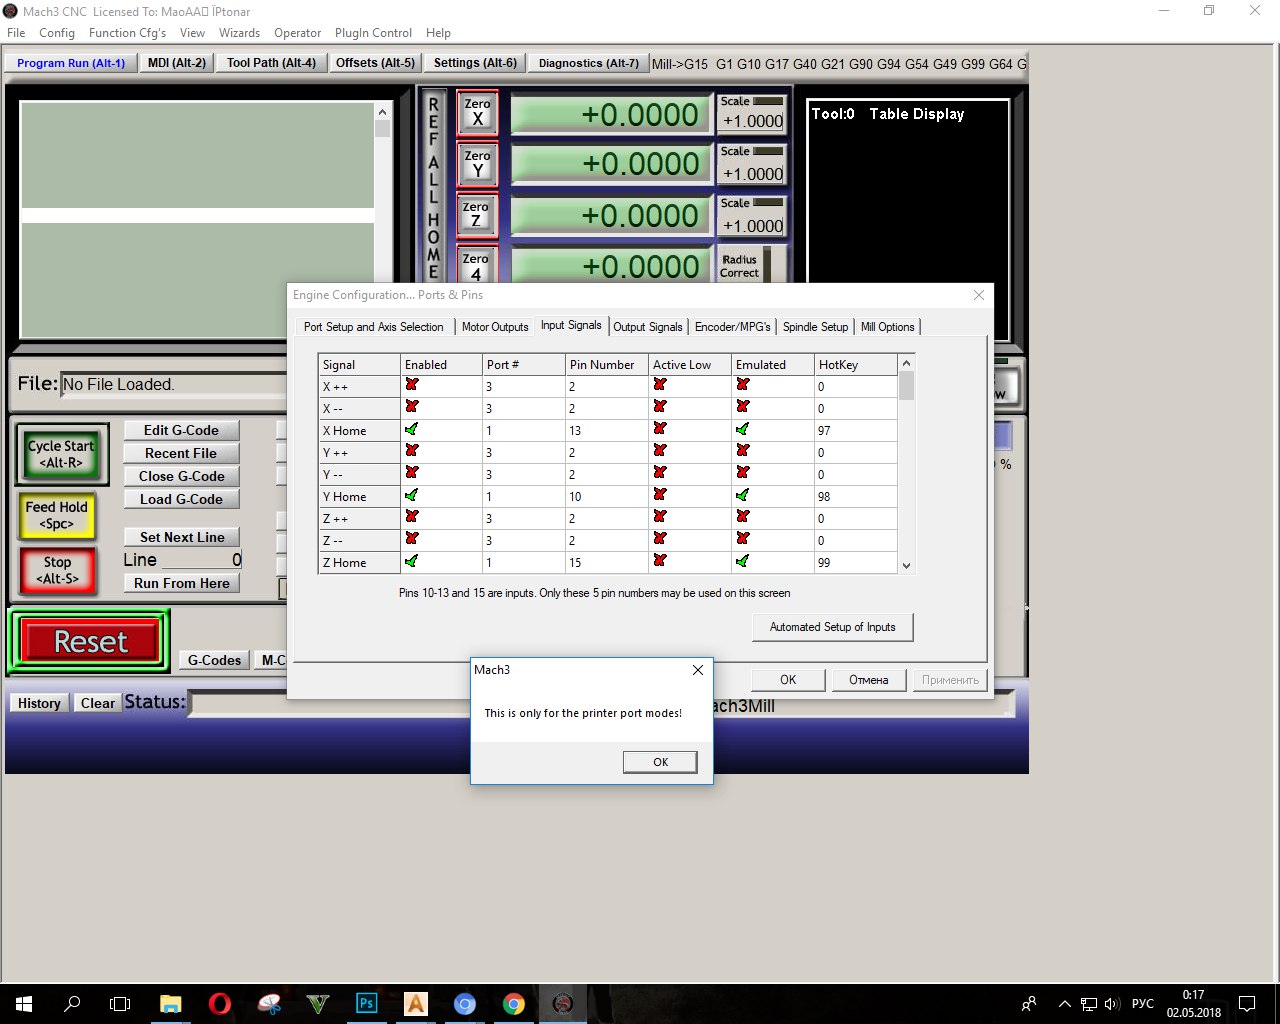The image size is (1280, 1024).
Task: Disable the Z Home signal Enabled mark
Action: 411,561
